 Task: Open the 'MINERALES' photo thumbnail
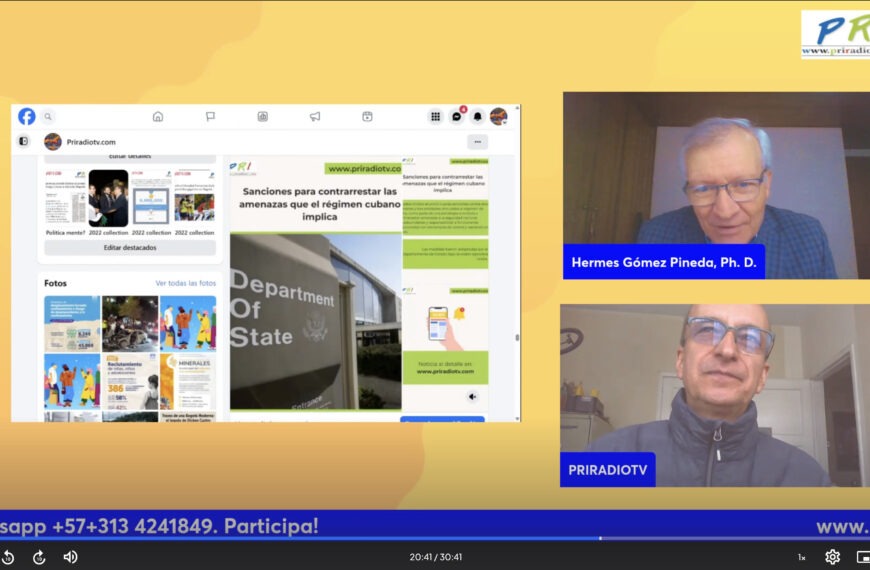188,381
